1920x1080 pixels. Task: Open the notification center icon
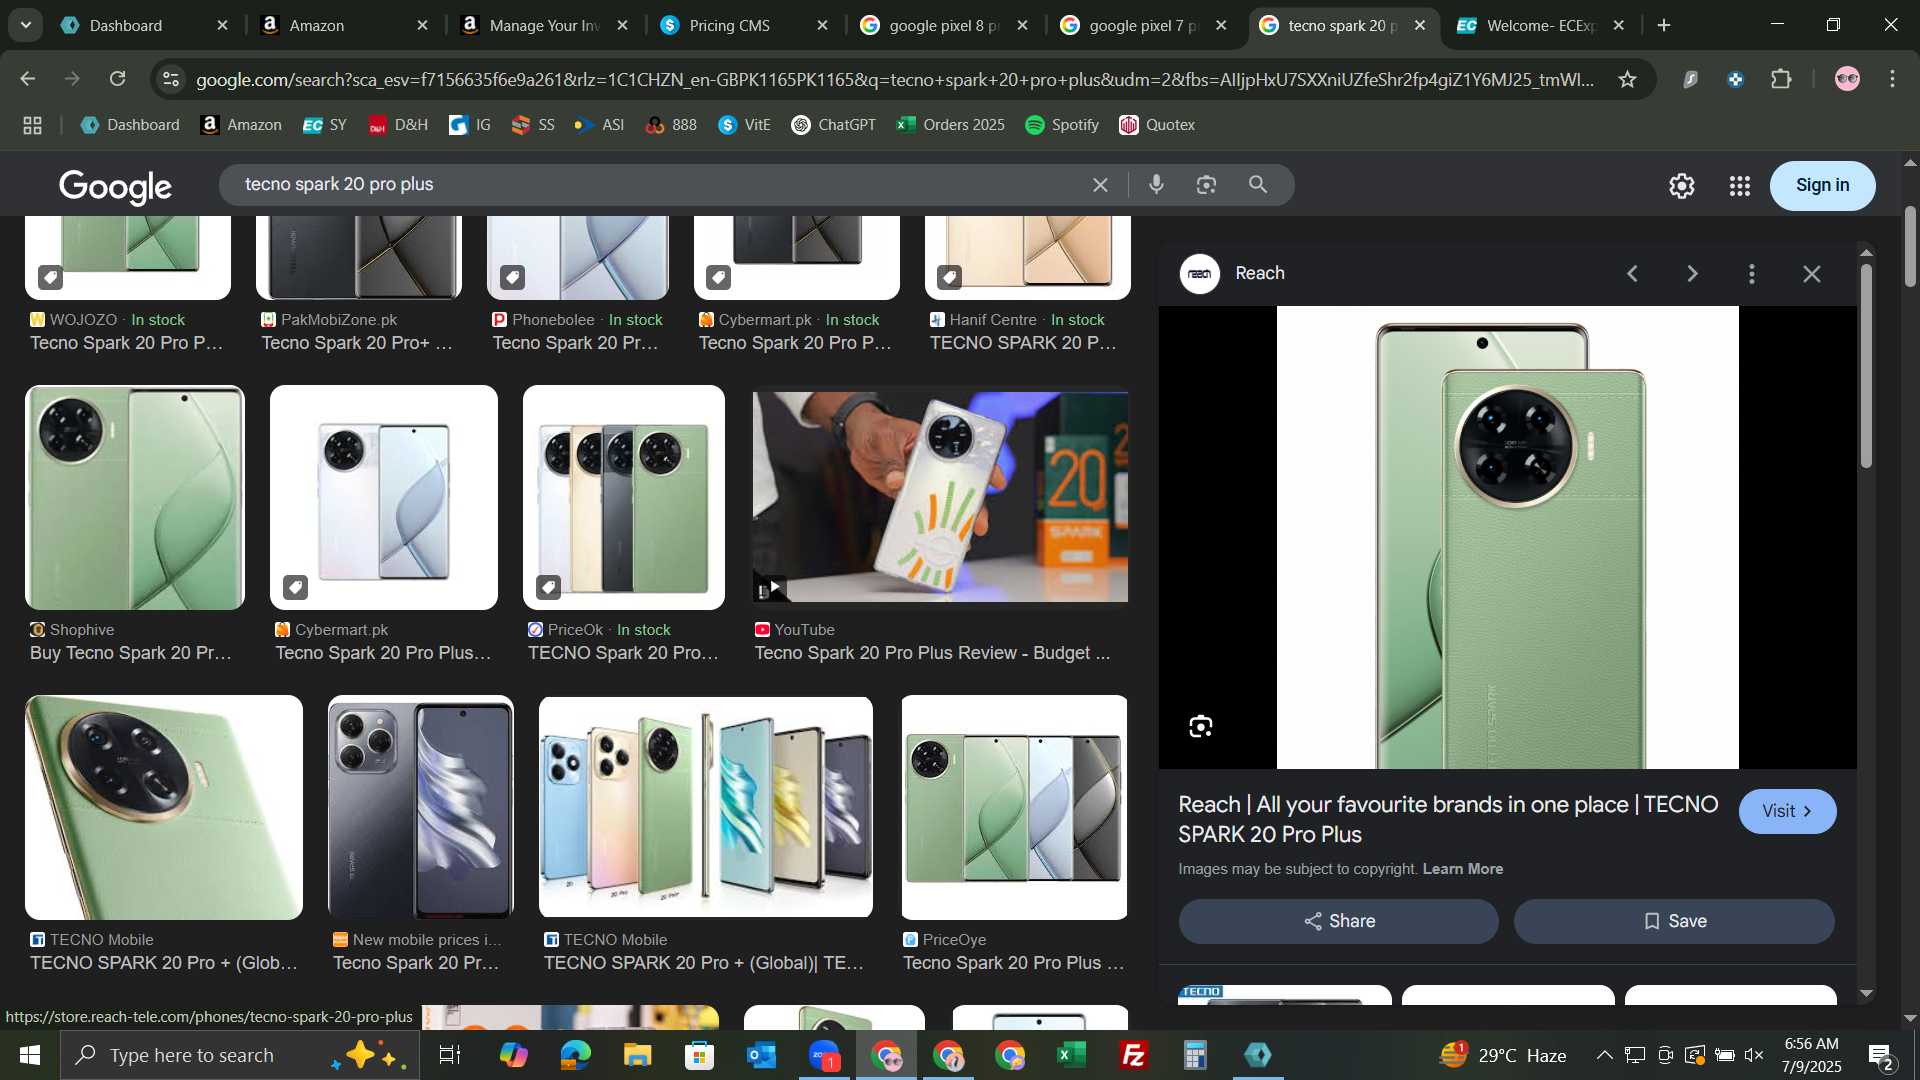point(1880,1055)
